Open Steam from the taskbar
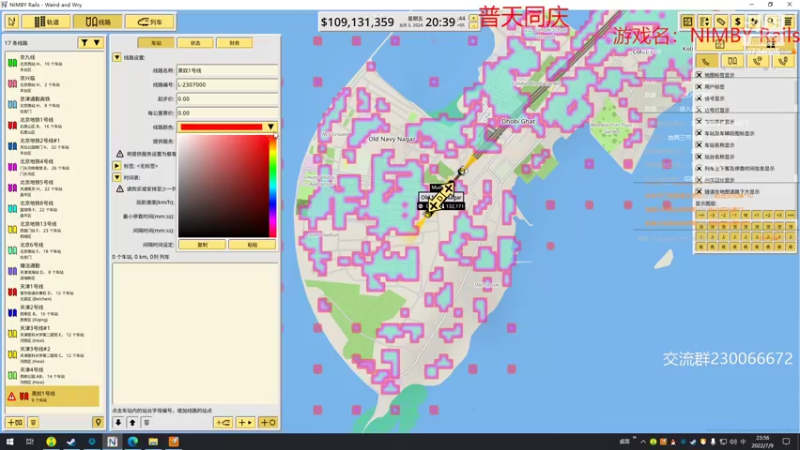 coord(71,441)
